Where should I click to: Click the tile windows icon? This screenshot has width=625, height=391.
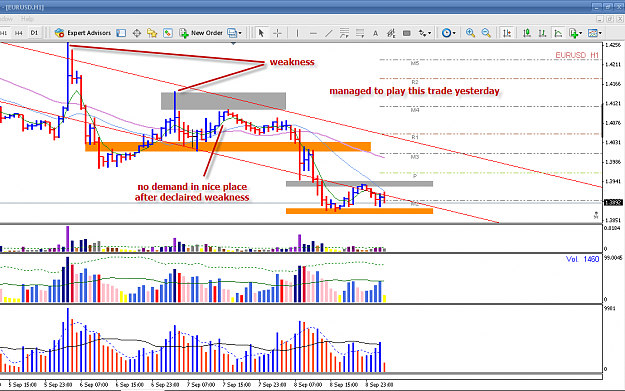tap(232, 33)
